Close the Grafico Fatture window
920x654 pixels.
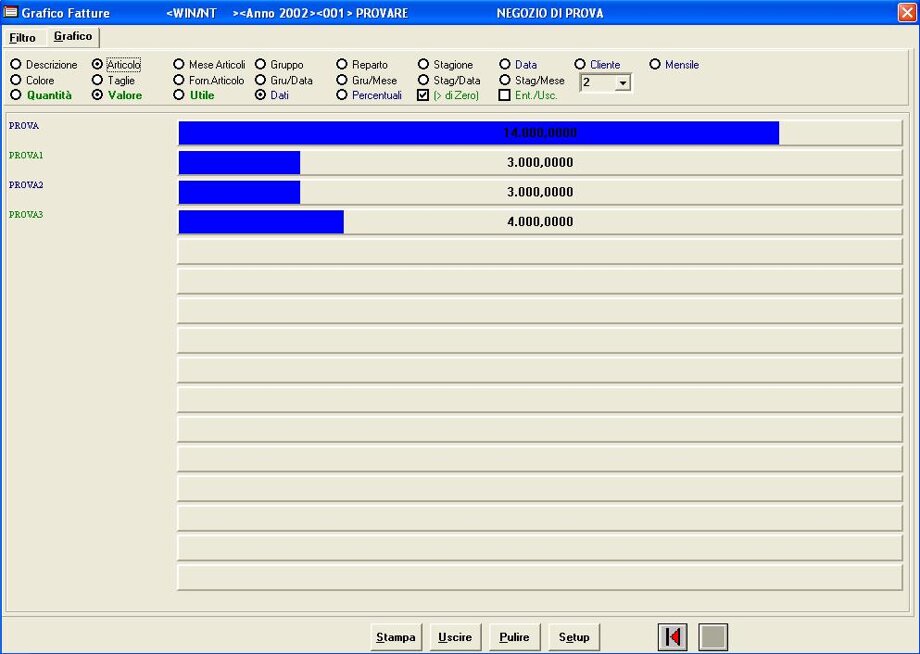907,13
